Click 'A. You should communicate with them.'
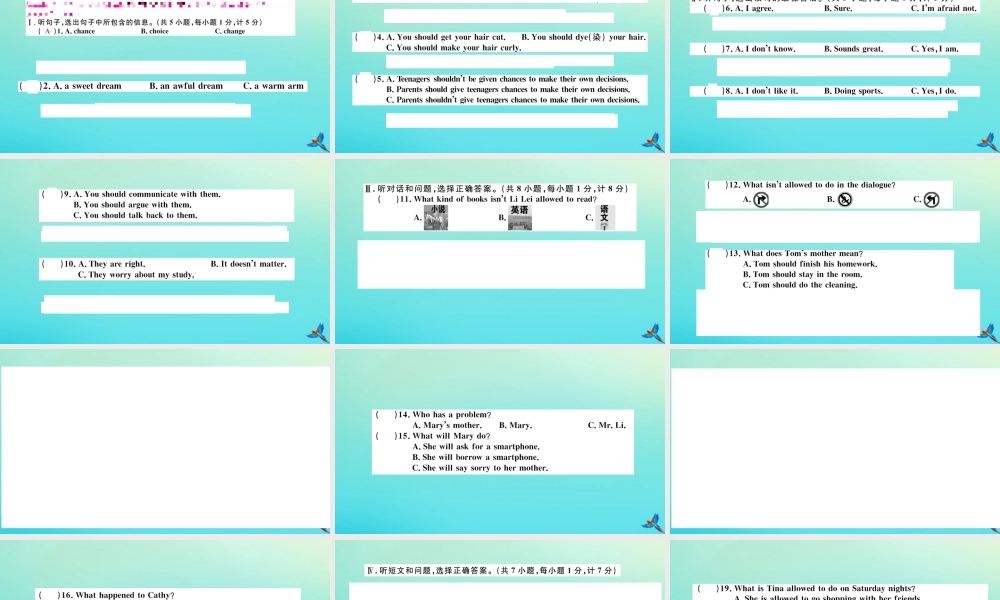The width and height of the screenshot is (1000, 600). [x=147, y=194]
